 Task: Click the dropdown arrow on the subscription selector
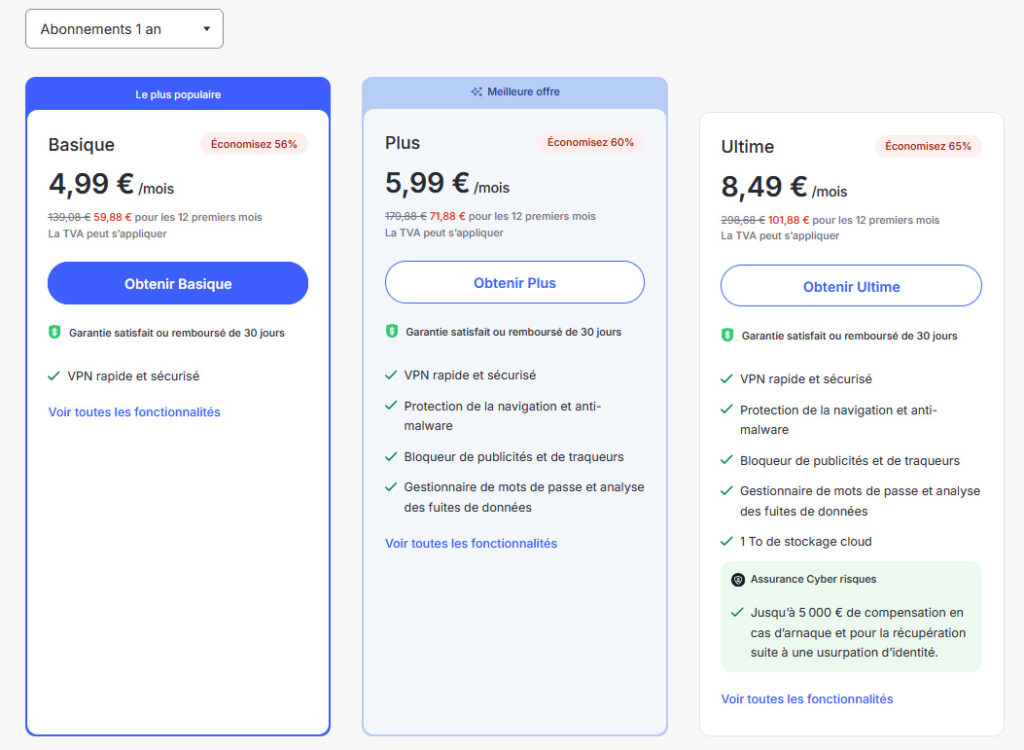[208, 28]
